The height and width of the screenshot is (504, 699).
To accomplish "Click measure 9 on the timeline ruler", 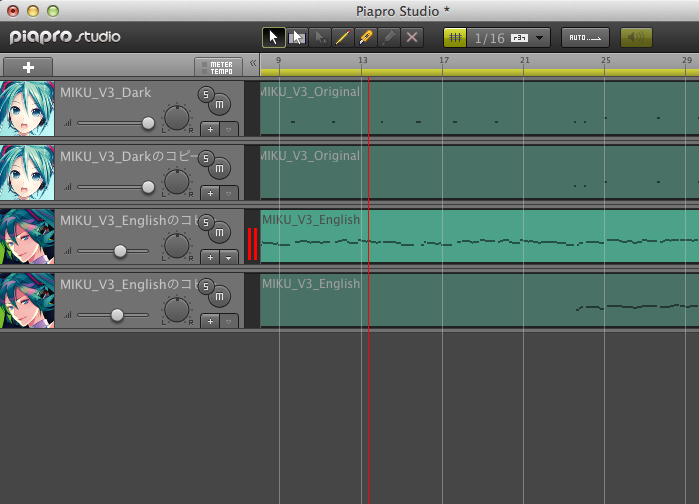I will 279,60.
